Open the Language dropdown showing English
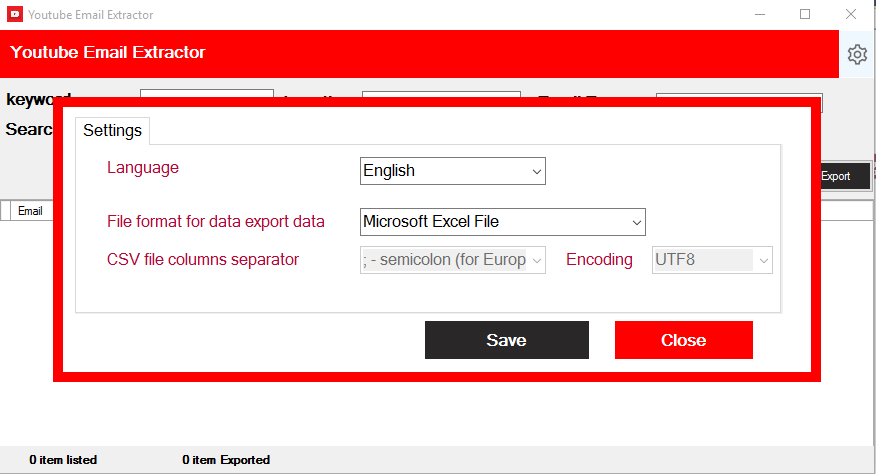Screen dimensions: 876x474 (x=453, y=171)
